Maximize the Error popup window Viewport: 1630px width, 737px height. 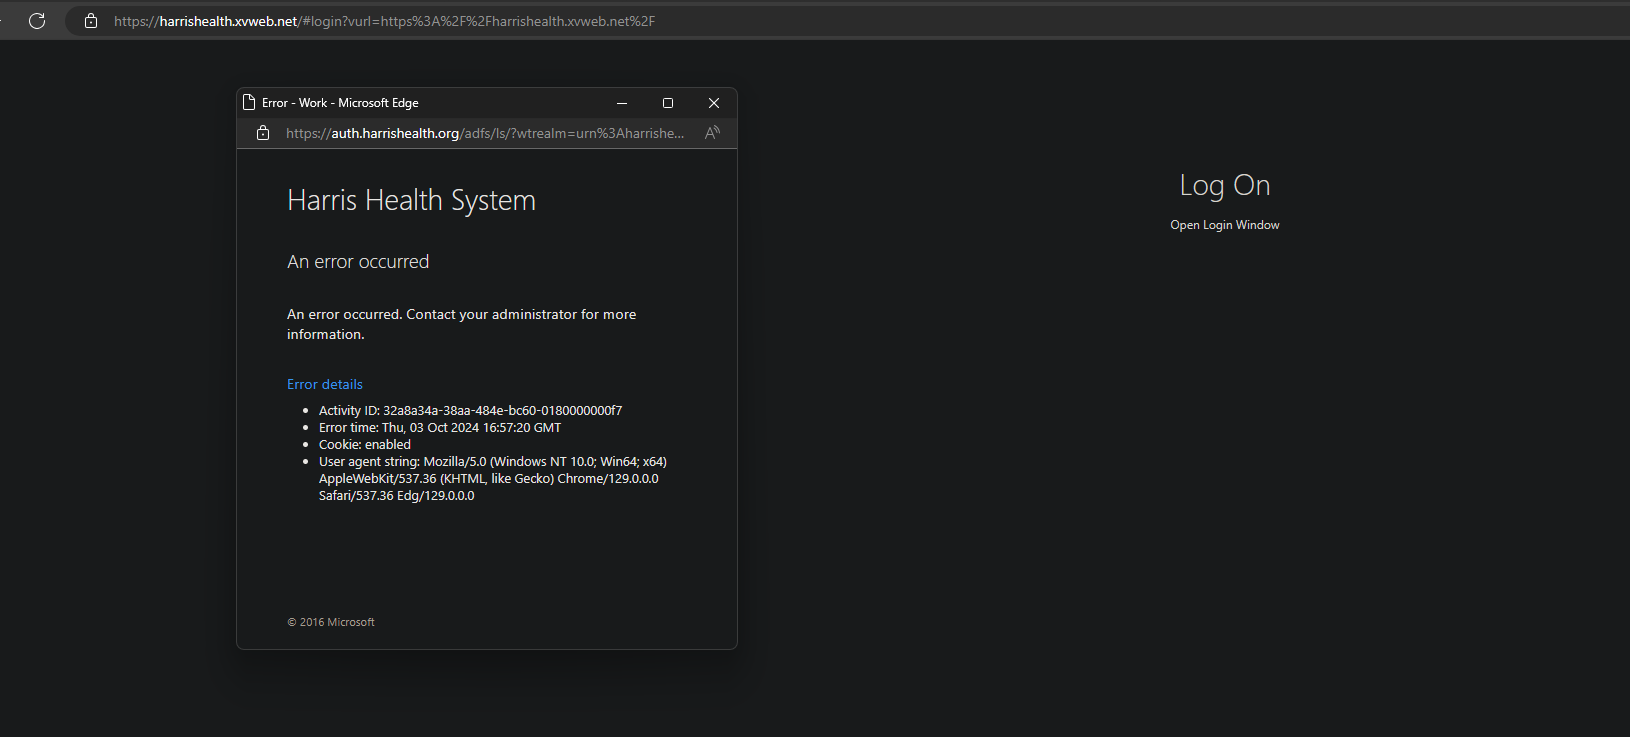668,103
